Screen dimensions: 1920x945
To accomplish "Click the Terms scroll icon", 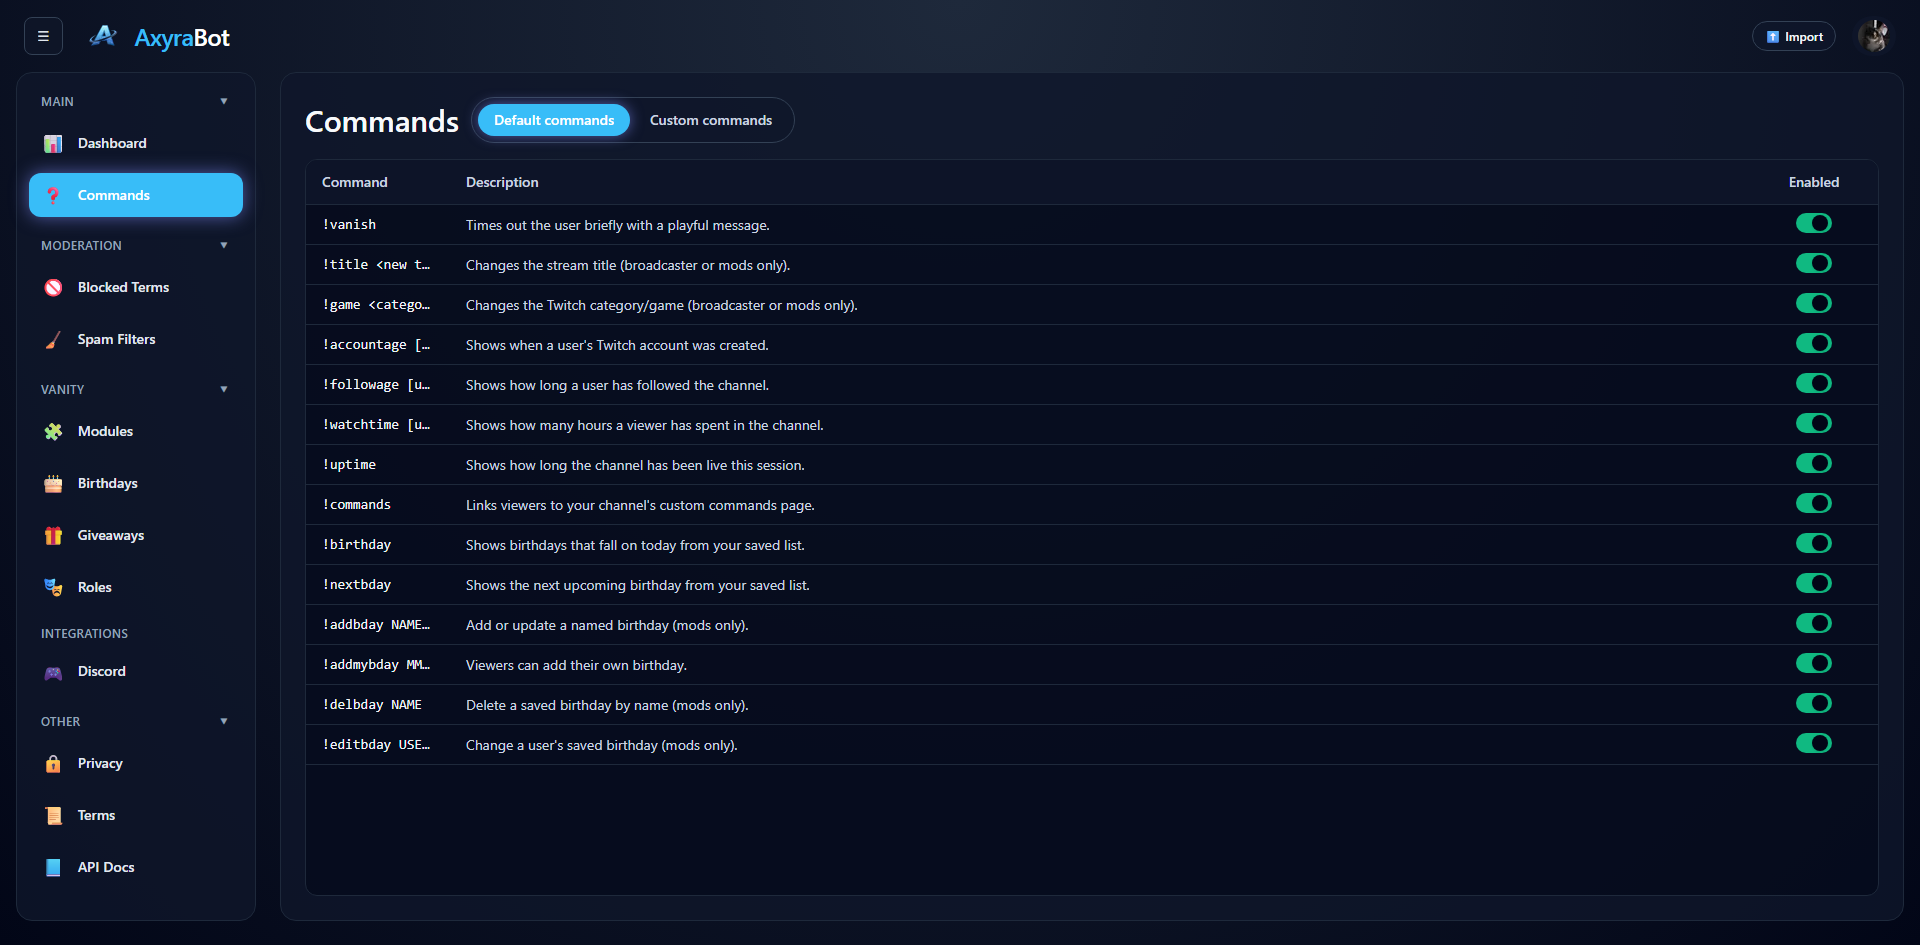I will tap(54, 816).
